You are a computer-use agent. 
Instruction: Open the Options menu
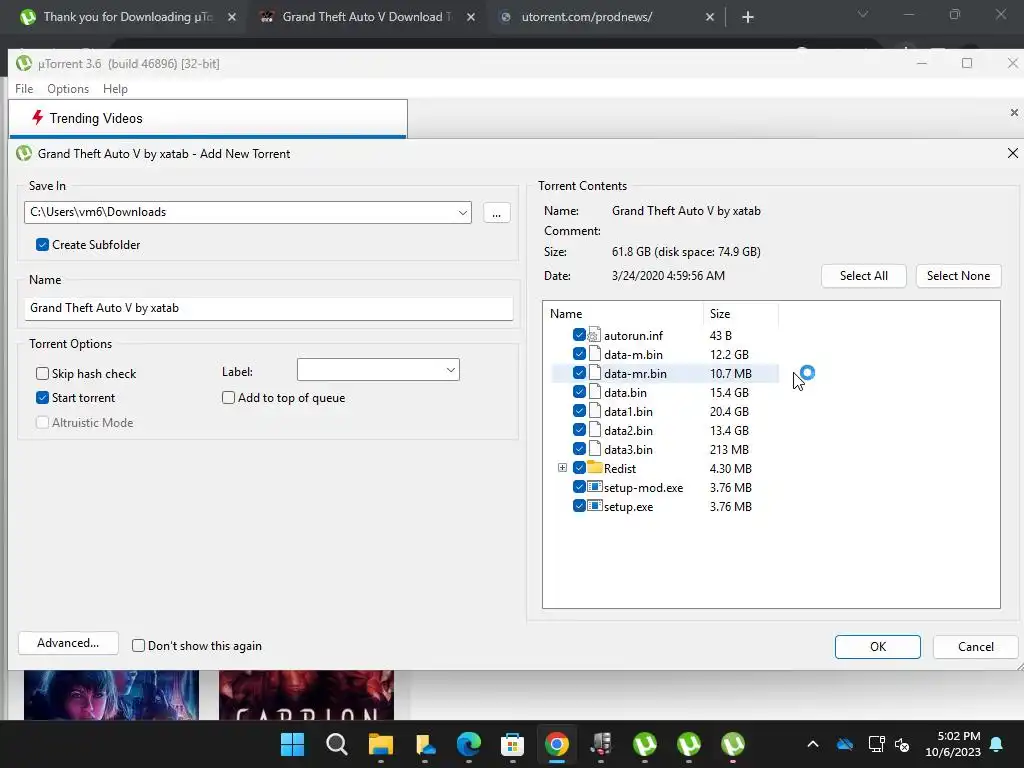pos(68,88)
